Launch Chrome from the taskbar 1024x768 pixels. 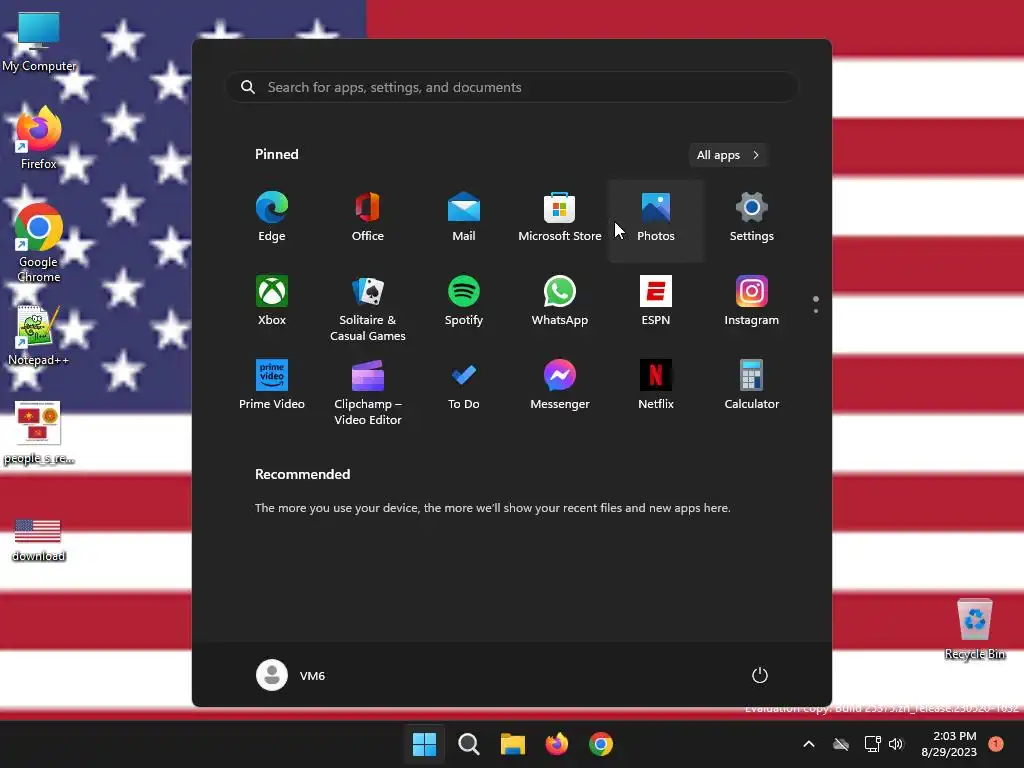click(601, 744)
